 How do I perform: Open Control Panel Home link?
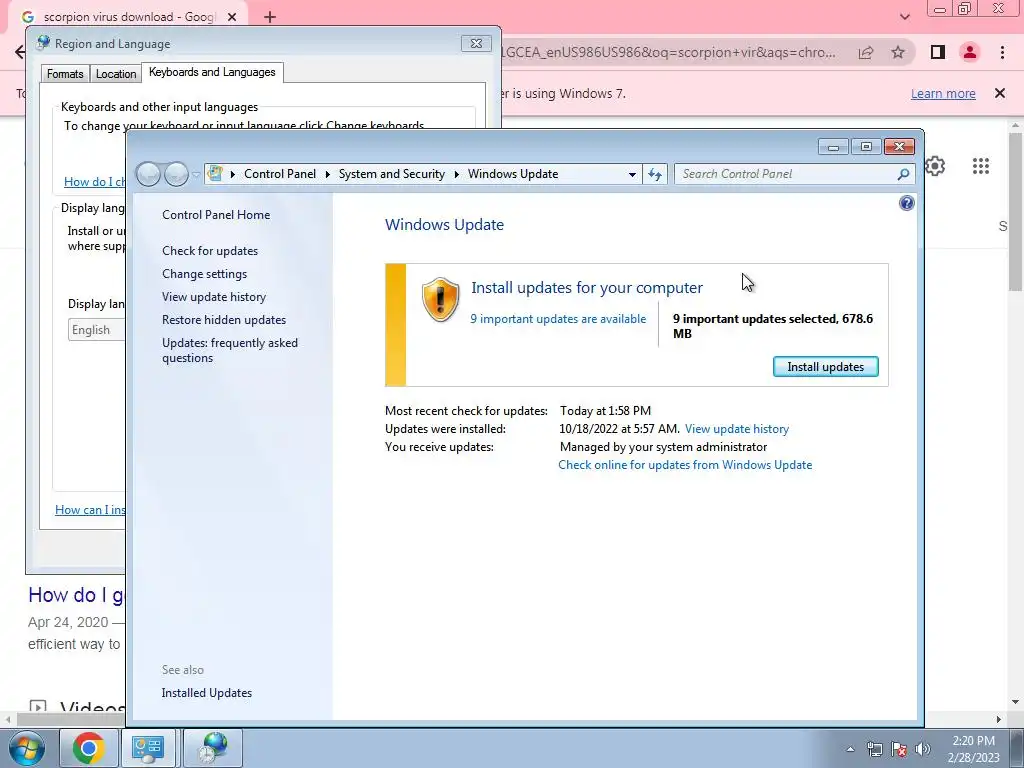(x=216, y=215)
